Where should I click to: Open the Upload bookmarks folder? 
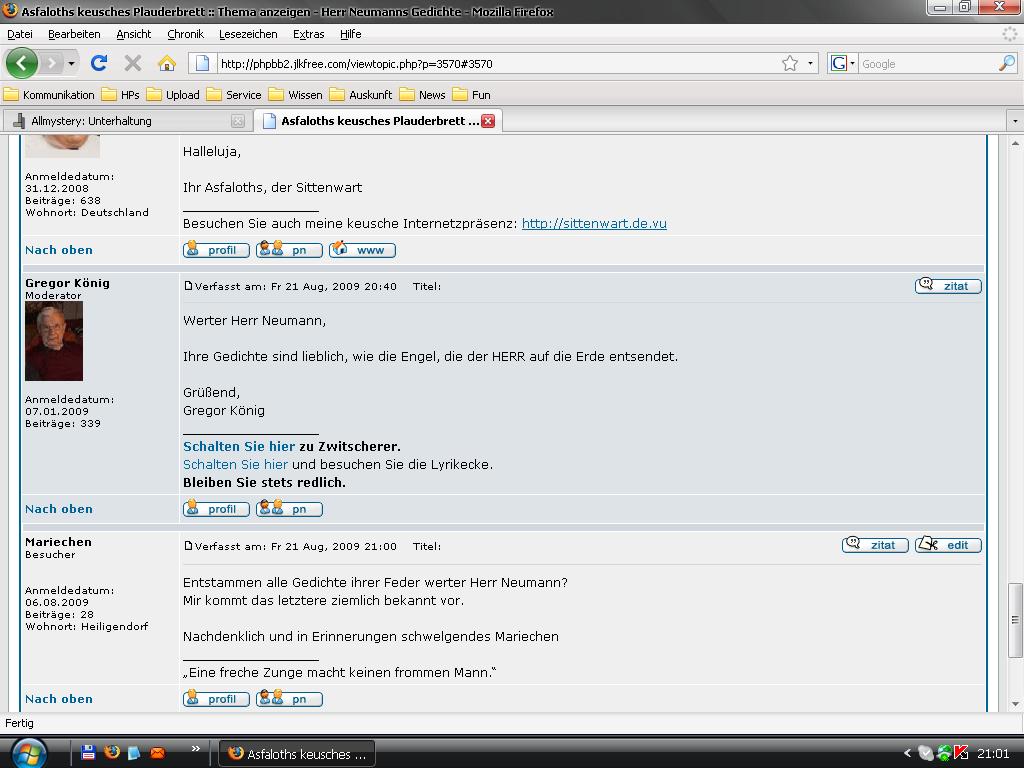173,95
